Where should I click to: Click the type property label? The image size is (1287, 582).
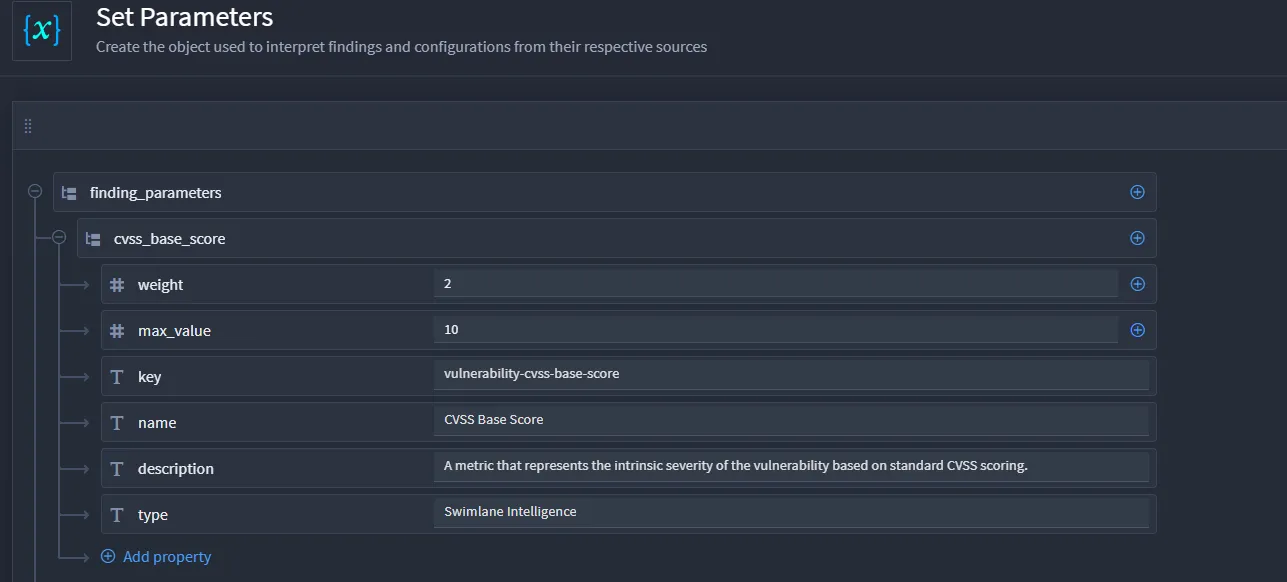153,515
